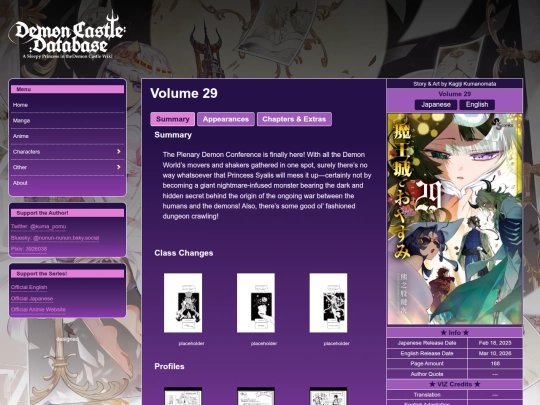The width and height of the screenshot is (540, 405).
Task: Open the first Class Changes thumbnail
Action: (x=183, y=303)
